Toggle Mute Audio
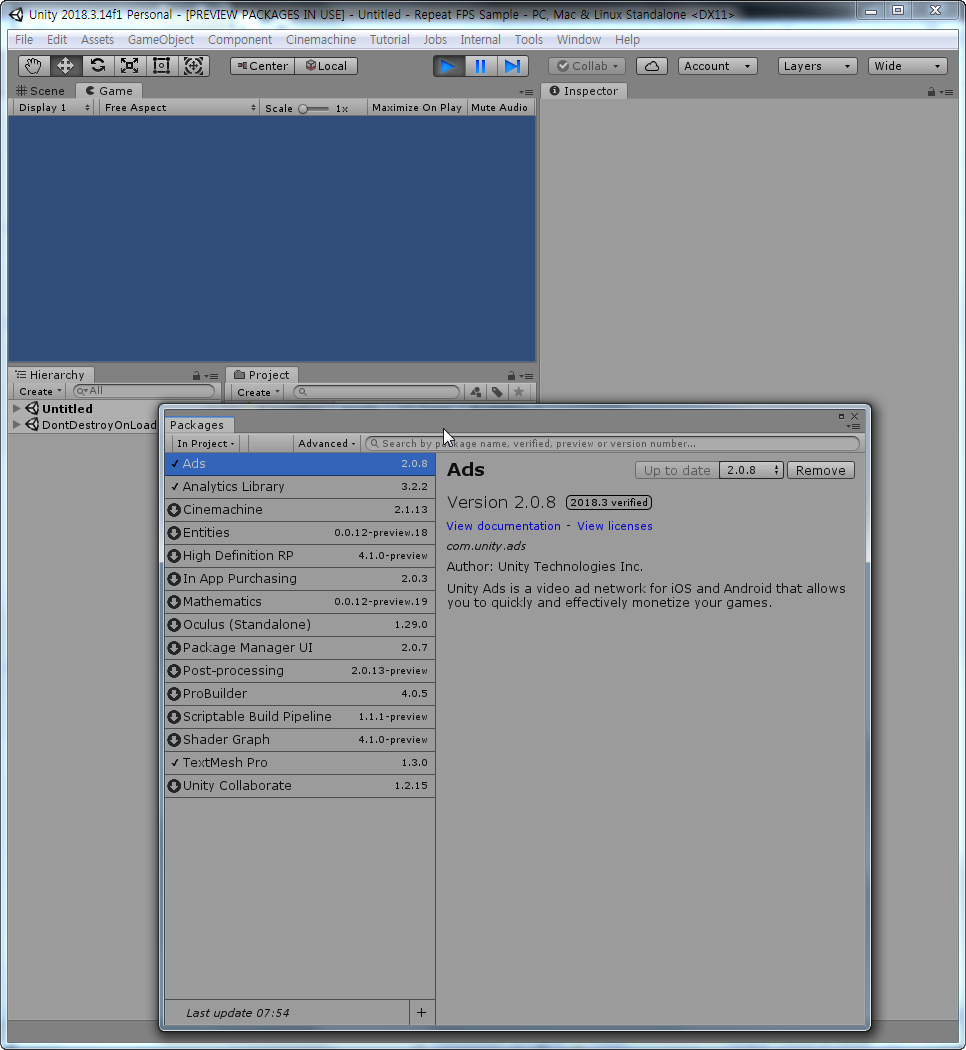The width and height of the screenshot is (966, 1050). click(x=499, y=107)
